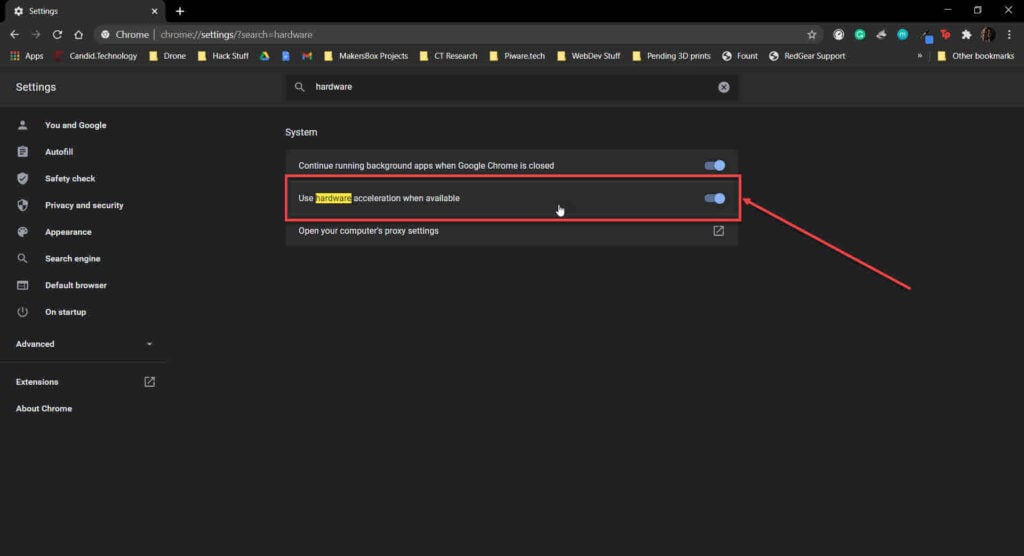1024x556 pixels.
Task: Open the Google Drive bookmark icon
Action: tap(264, 56)
